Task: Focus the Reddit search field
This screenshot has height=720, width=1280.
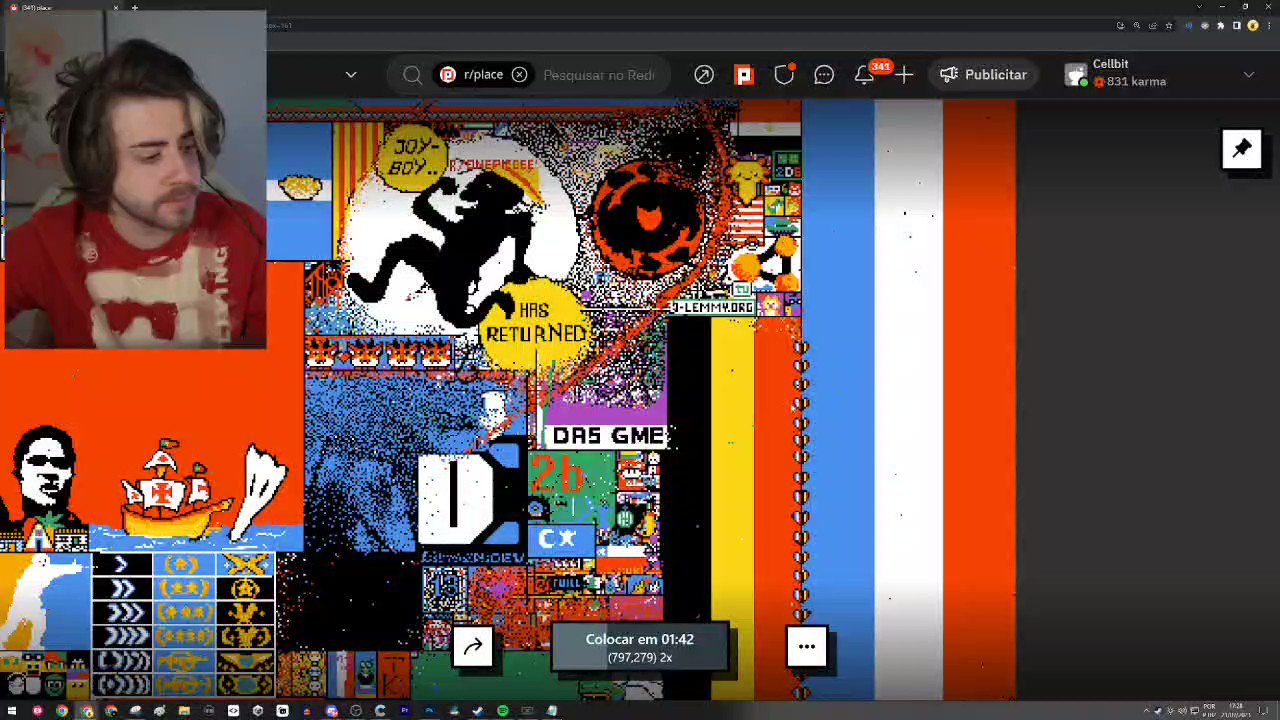Action: (x=599, y=75)
